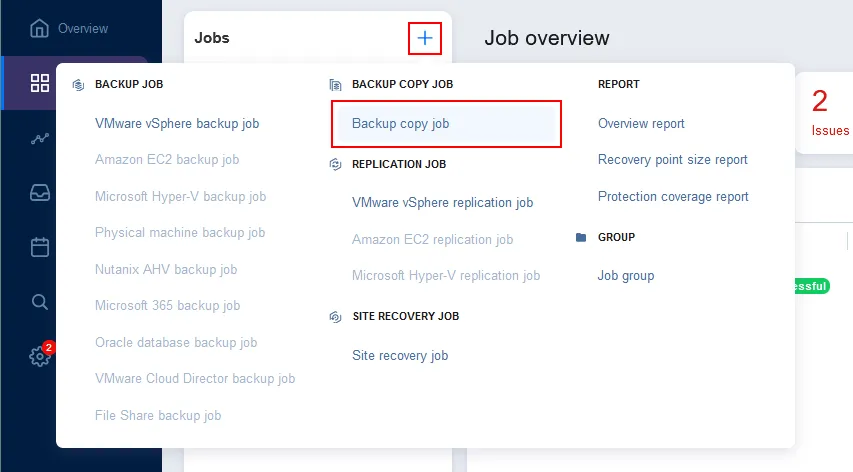Open Recovery point size report
The height and width of the screenshot is (472, 853).
[x=672, y=160]
